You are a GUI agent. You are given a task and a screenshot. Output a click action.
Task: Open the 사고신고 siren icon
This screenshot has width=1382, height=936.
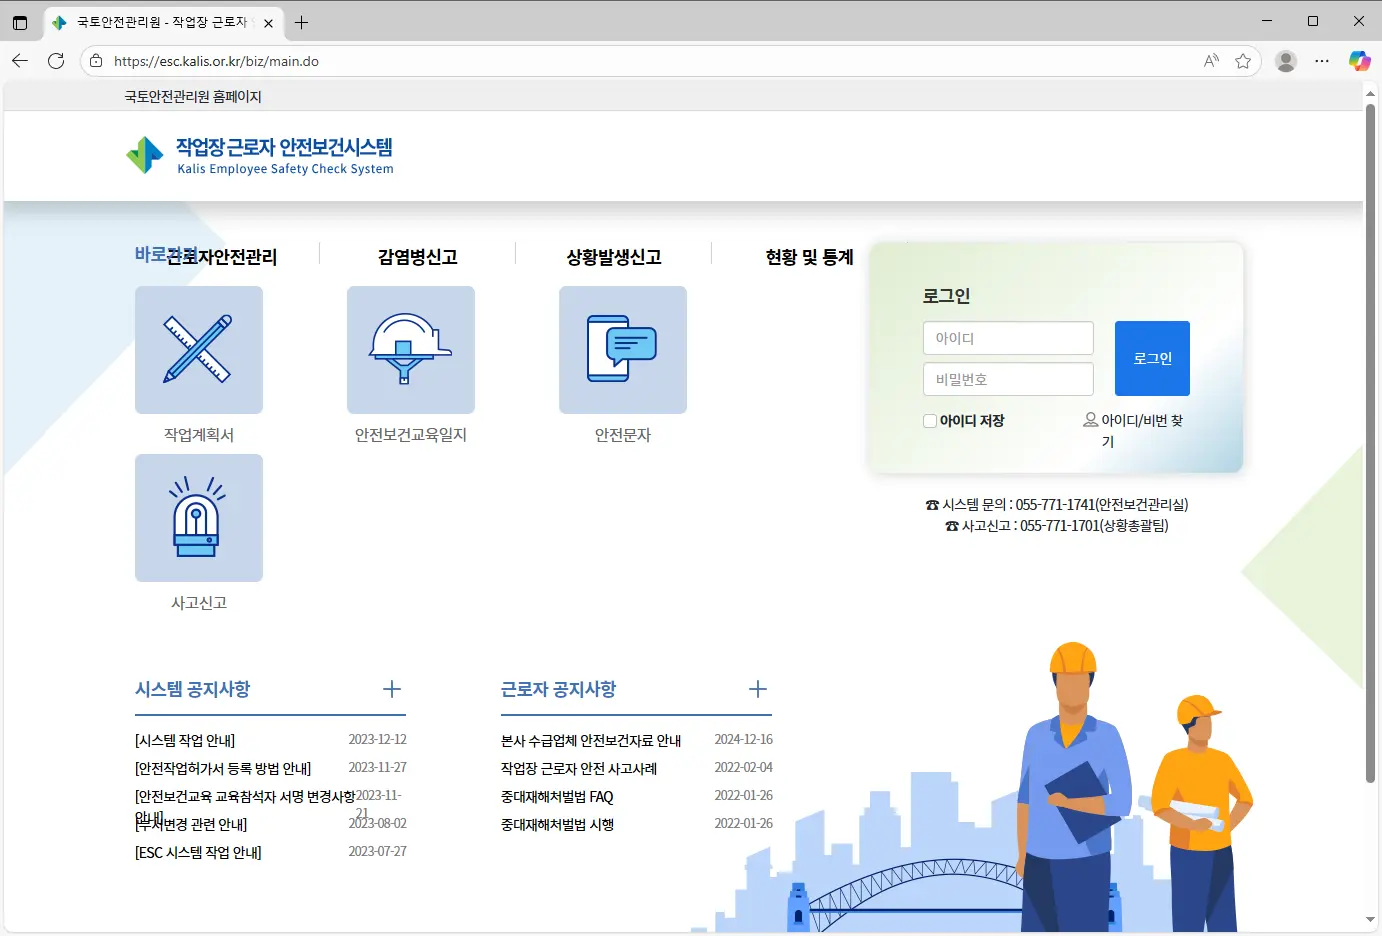[x=199, y=518]
